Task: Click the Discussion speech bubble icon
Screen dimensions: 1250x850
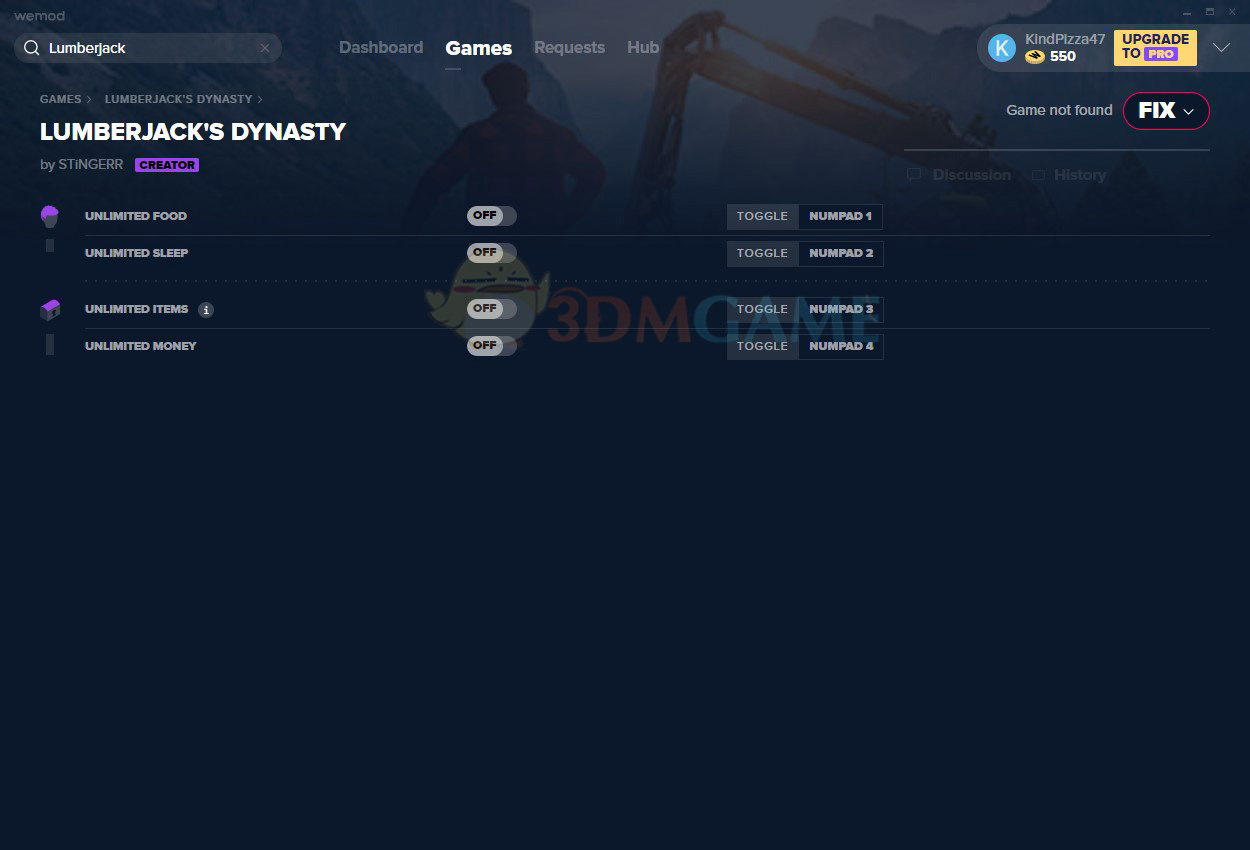Action: [914, 175]
